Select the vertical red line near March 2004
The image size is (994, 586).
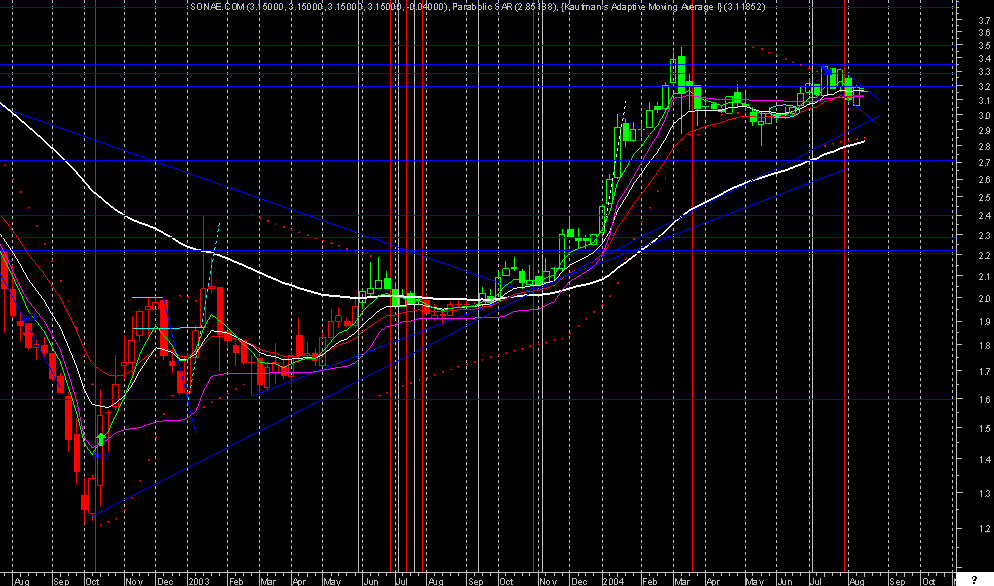[x=692, y=300]
